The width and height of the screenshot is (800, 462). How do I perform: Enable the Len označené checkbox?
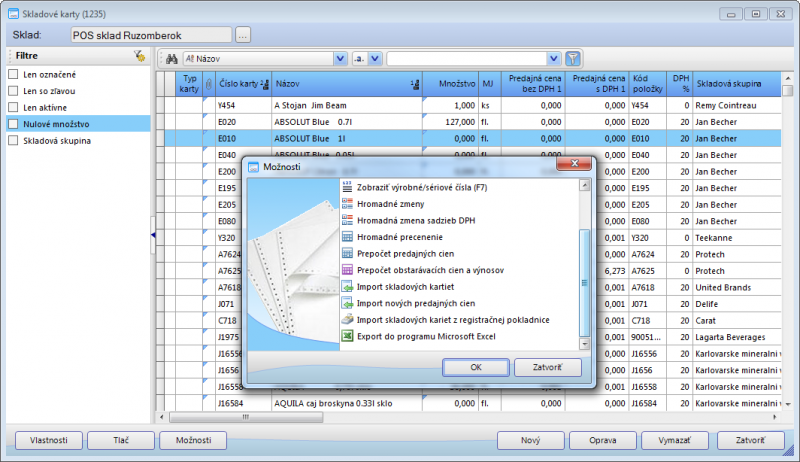(x=13, y=74)
